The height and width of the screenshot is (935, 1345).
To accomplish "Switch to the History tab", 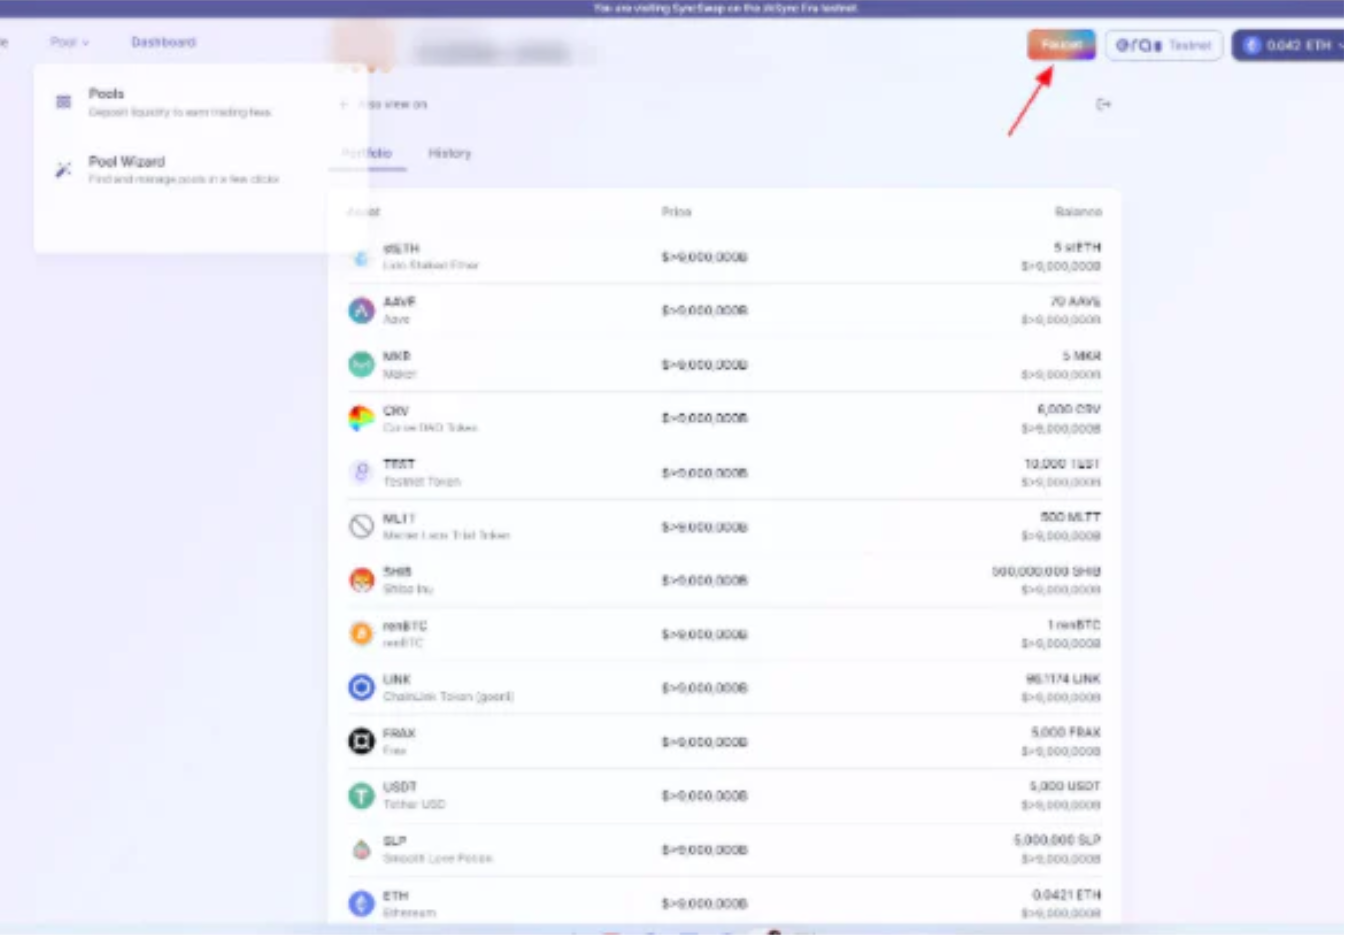I will click(x=449, y=153).
